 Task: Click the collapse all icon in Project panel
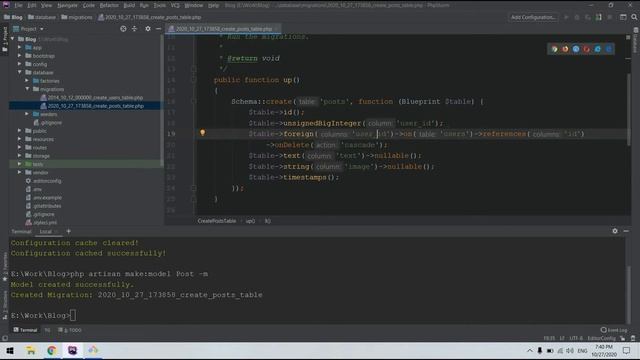pos(134,29)
